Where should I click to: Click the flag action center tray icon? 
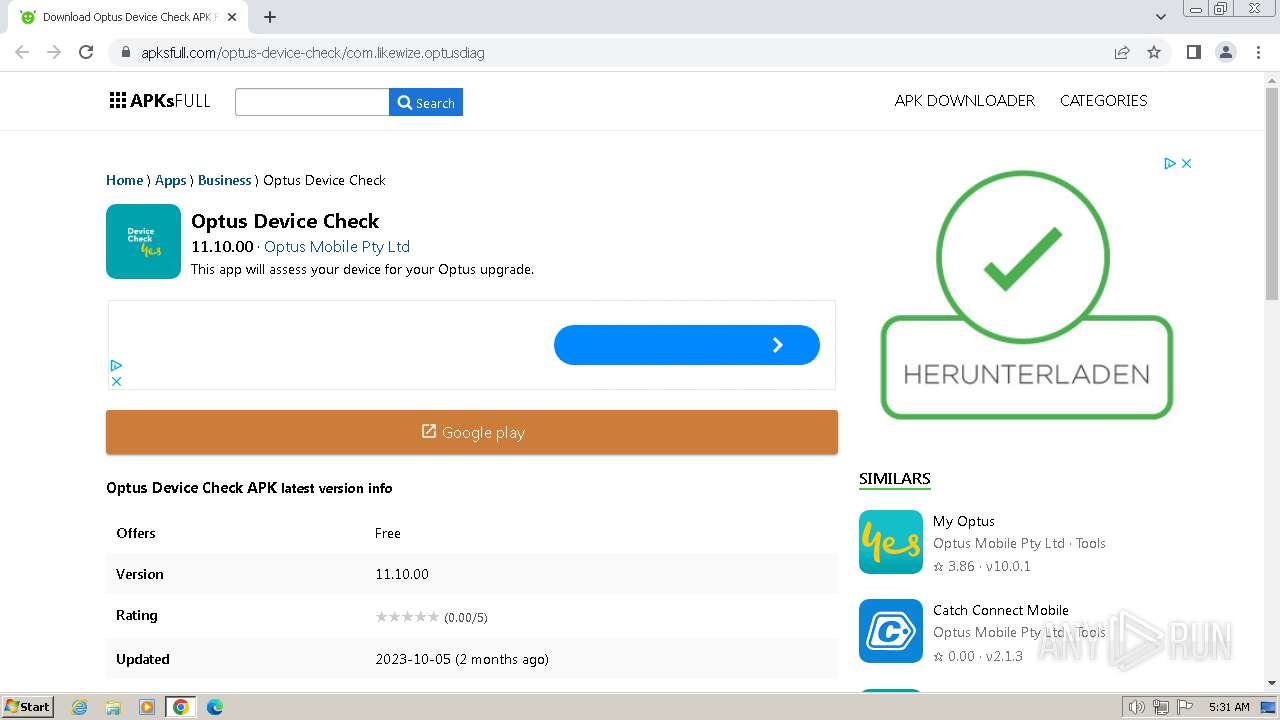point(1183,707)
